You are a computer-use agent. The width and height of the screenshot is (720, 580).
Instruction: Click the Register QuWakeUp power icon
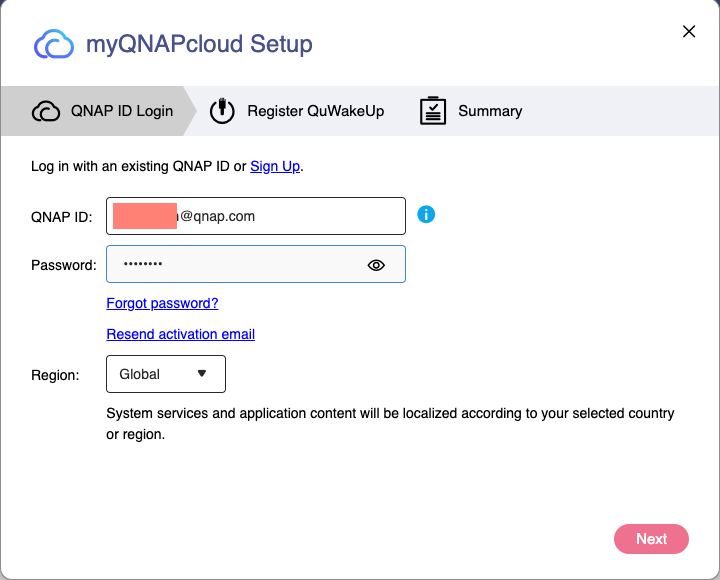222,111
